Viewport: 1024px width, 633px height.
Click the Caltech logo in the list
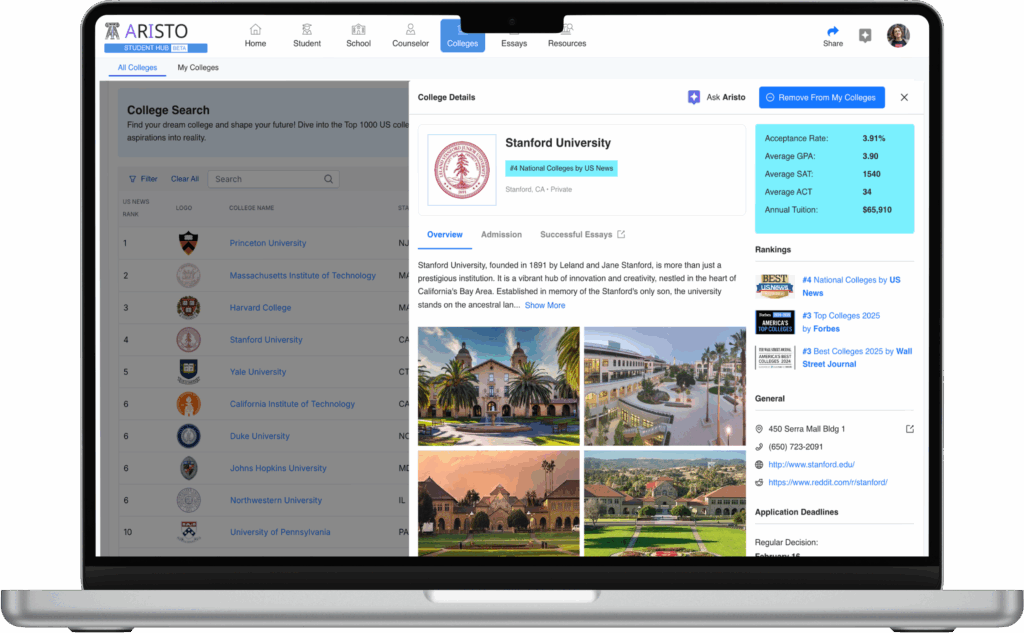[x=188, y=404]
